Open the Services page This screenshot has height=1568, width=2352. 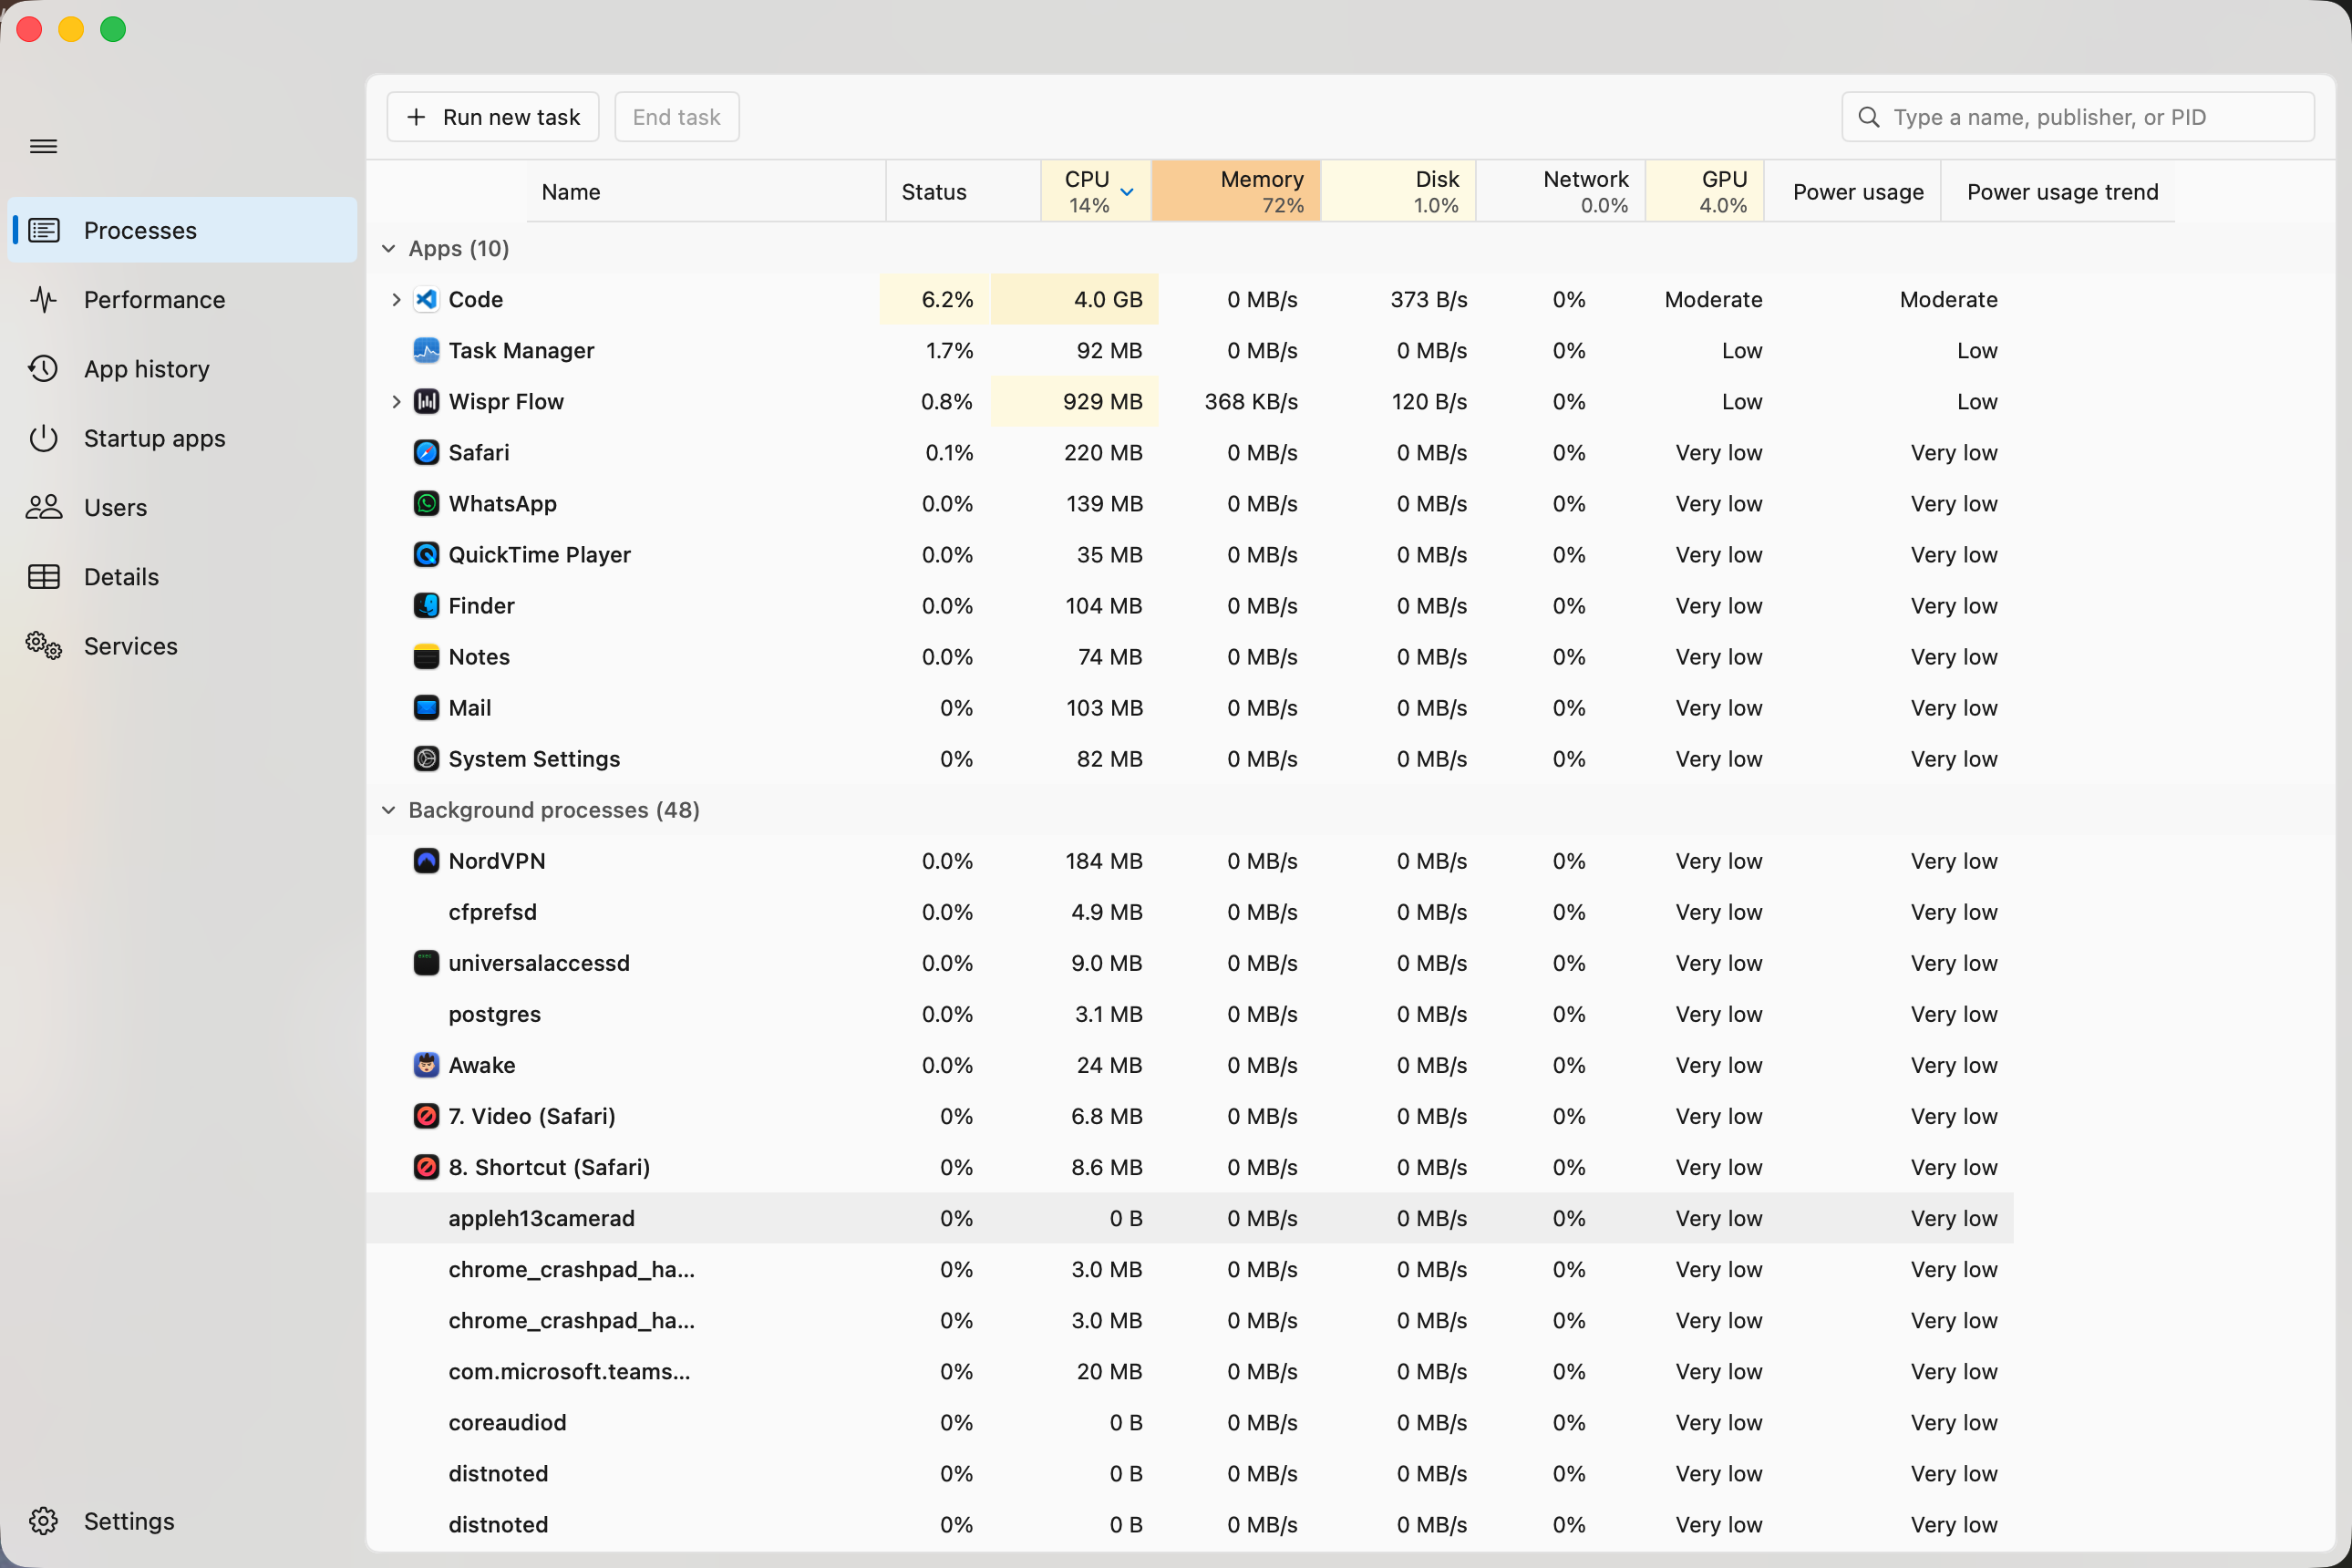pyautogui.click(x=182, y=645)
